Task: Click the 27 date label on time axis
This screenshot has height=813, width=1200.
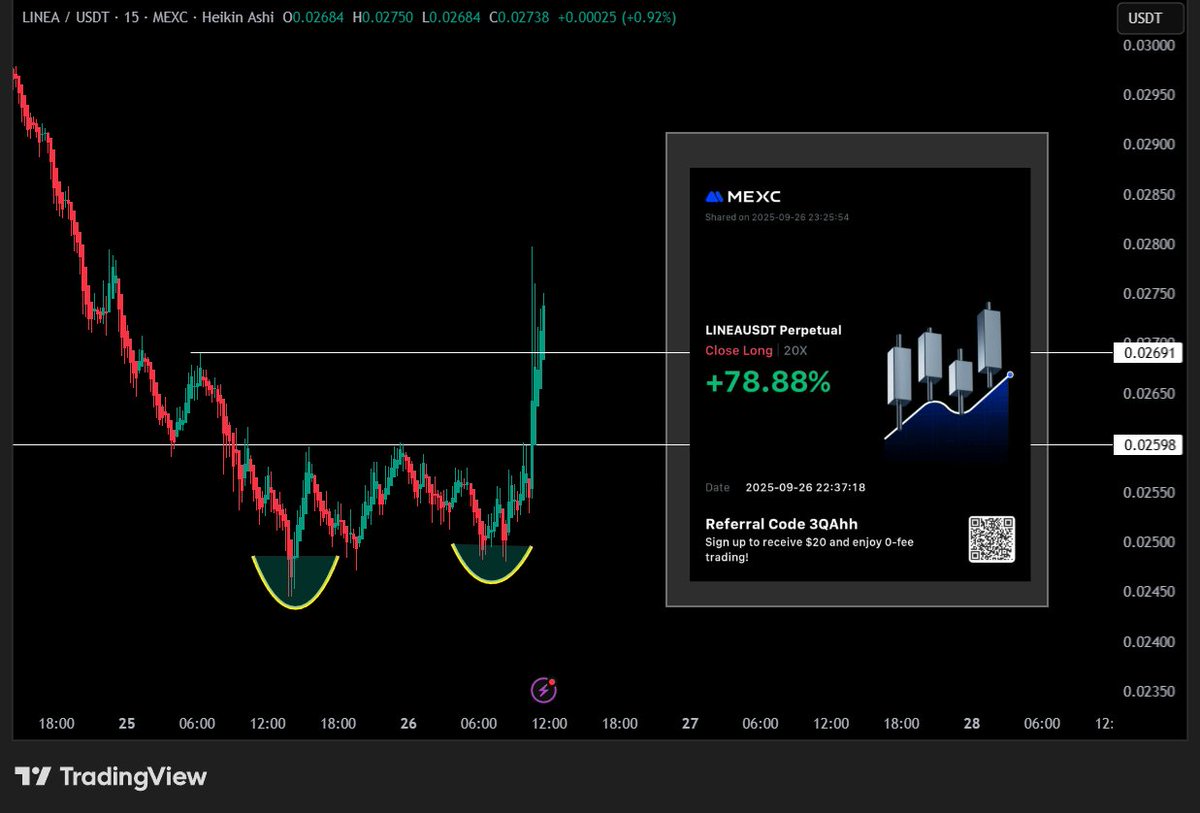Action: 690,723
